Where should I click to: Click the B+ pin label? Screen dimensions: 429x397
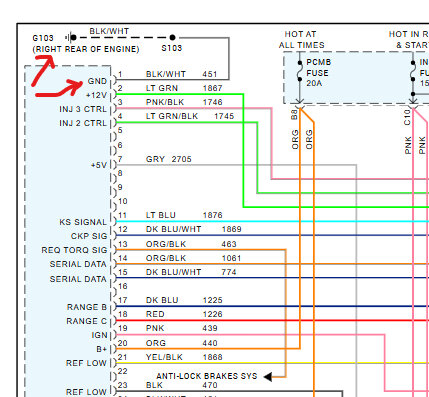pos(102,349)
